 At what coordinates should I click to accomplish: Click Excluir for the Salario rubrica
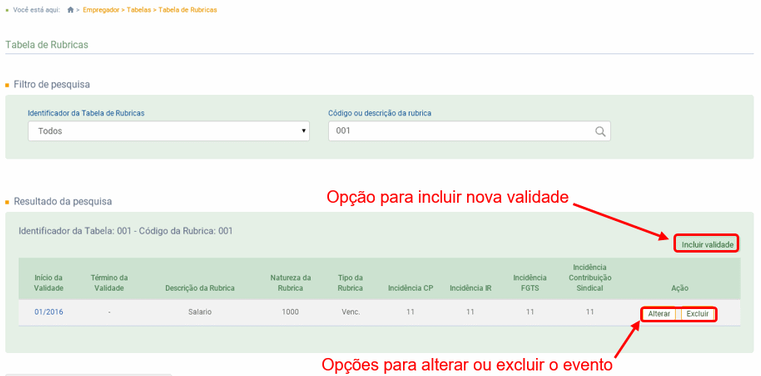pos(697,314)
